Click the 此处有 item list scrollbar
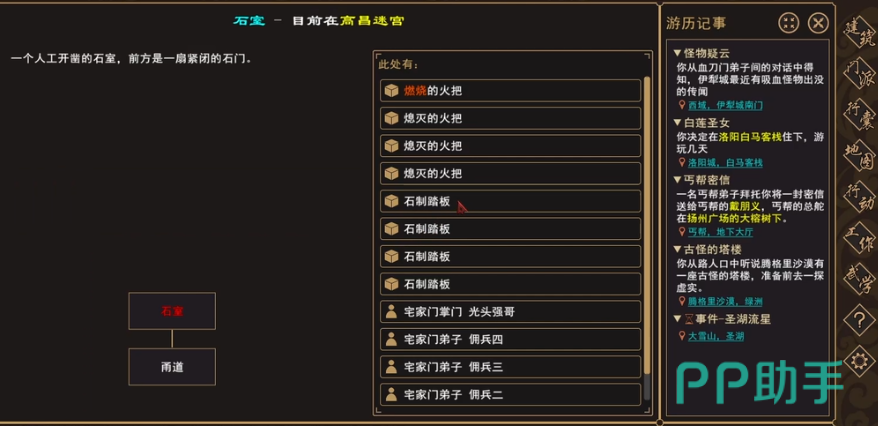The image size is (878, 426). click(x=647, y=240)
